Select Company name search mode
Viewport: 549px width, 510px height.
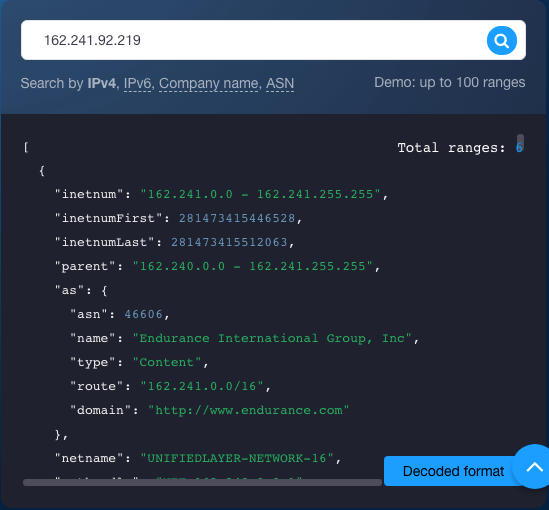point(209,84)
